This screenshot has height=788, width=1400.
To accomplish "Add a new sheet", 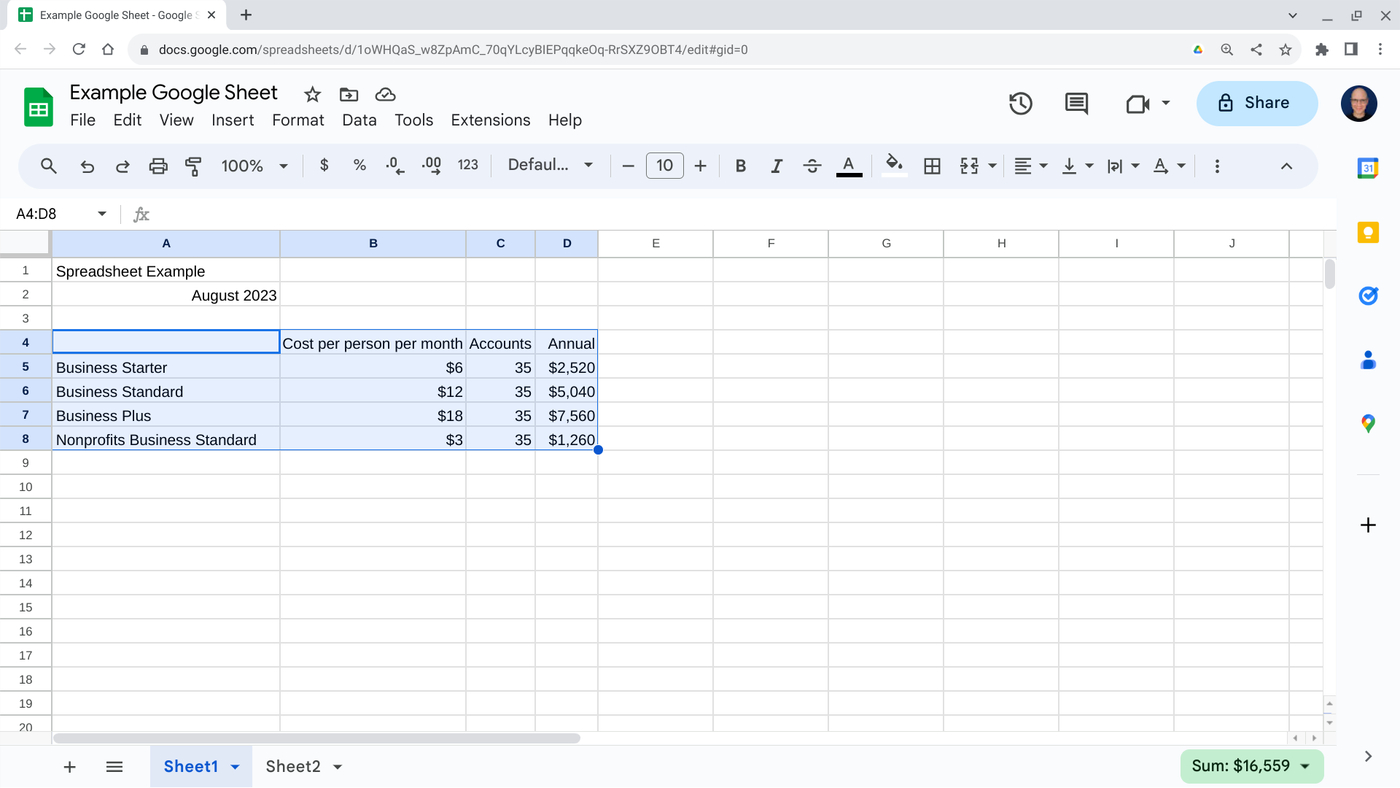I will 69,766.
